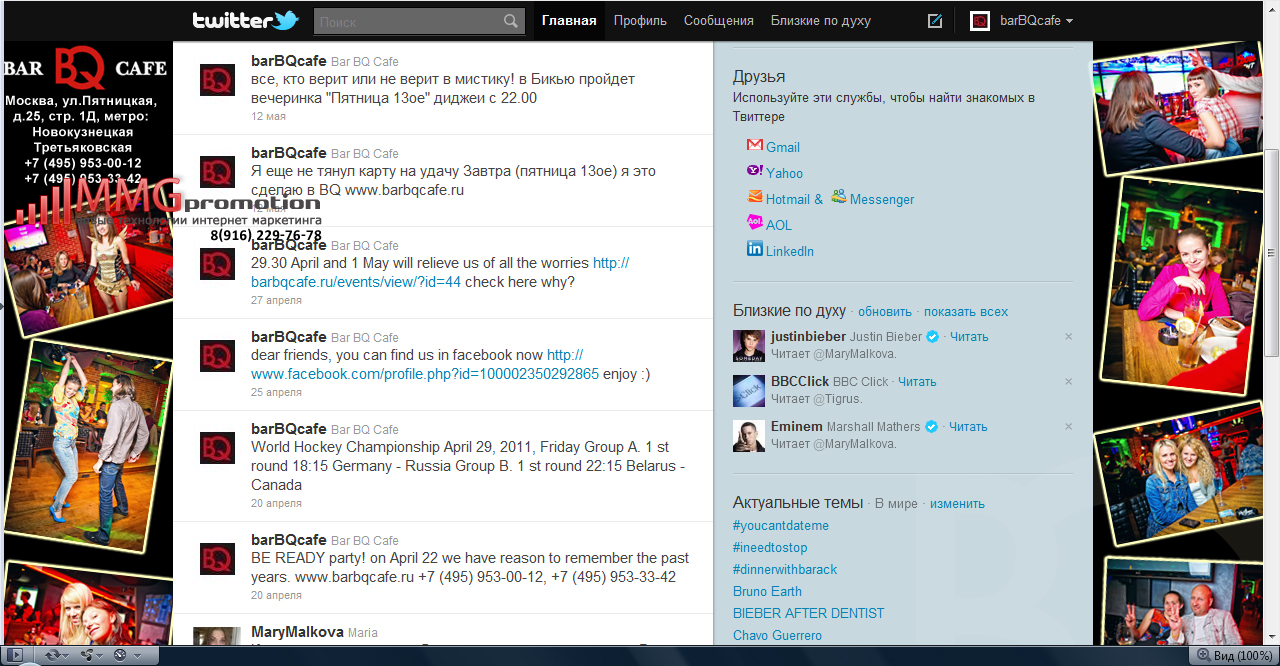Click the justinbieber username link

pos(808,337)
